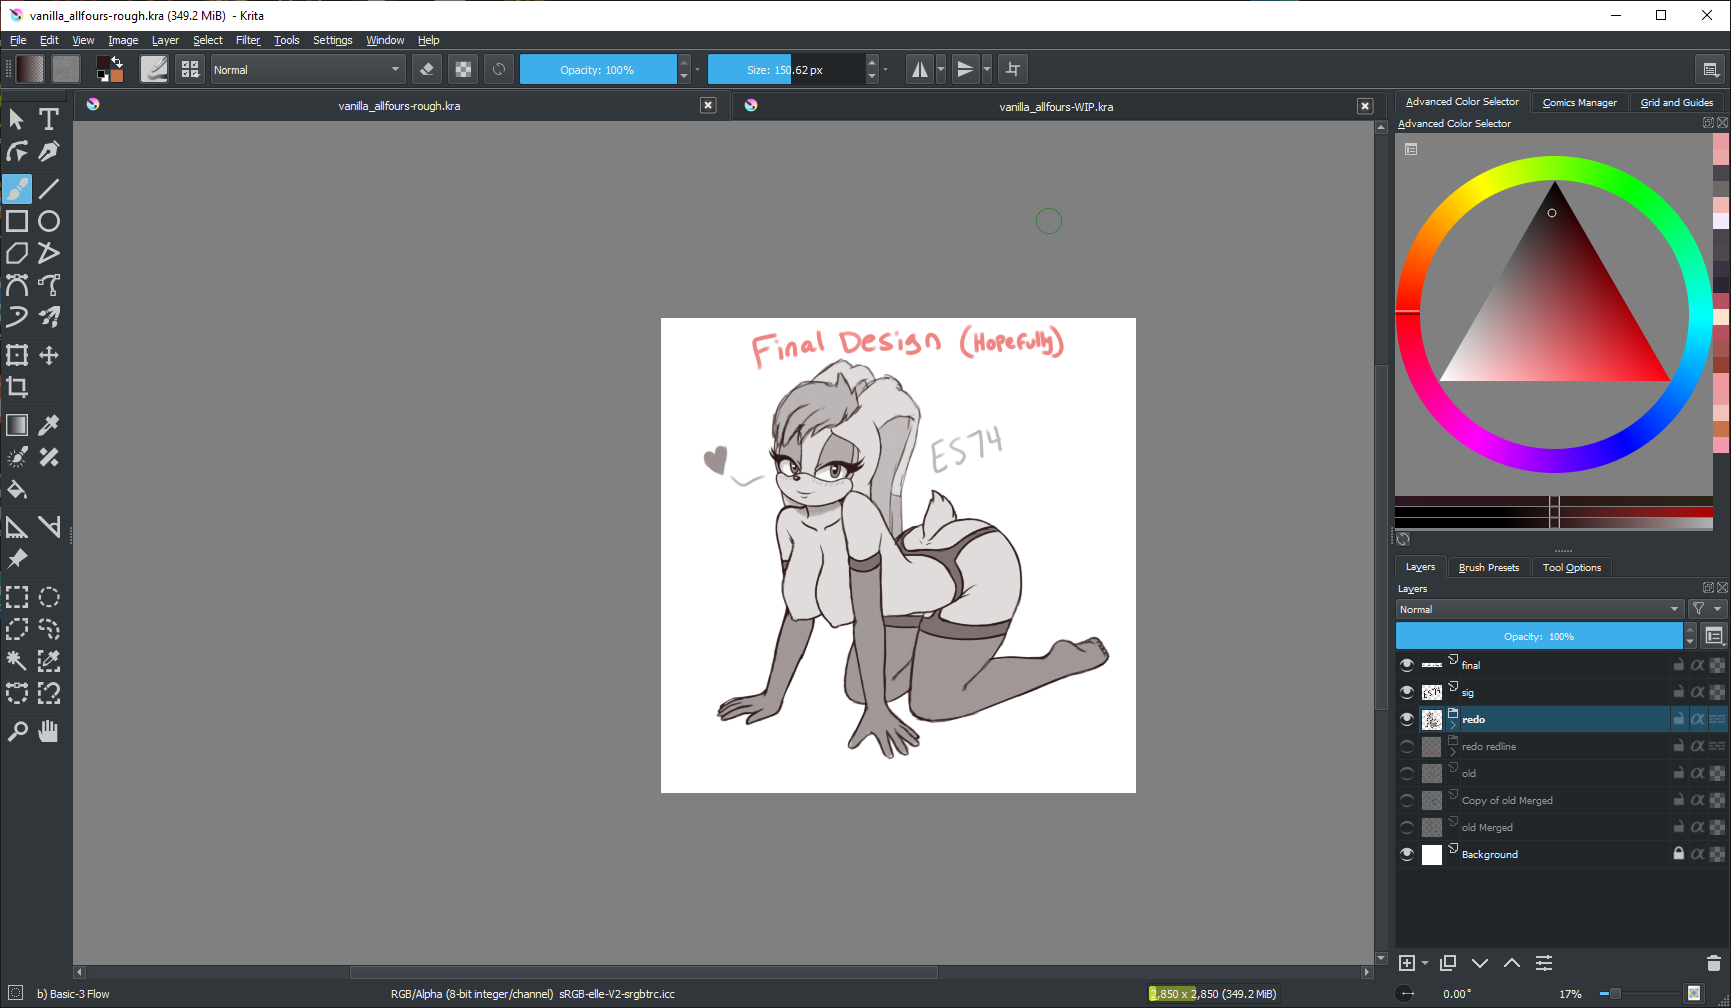Image resolution: width=1731 pixels, height=1008 pixels.
Task: Select the Bezier Curve tool
Action: click(17, 285)
